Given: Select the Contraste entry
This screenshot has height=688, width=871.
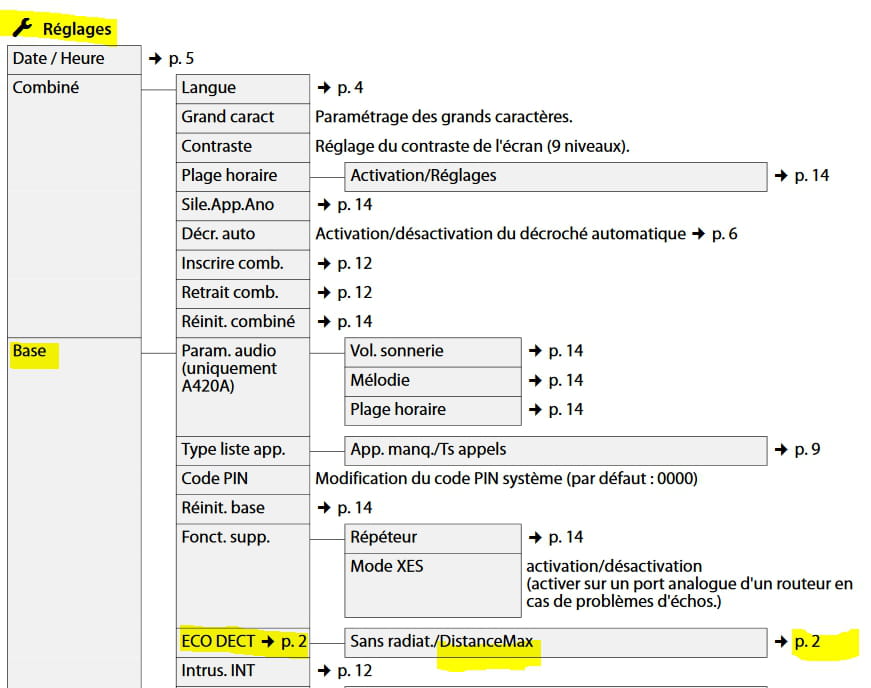Looking at the screenshot, I should pos(243,147).
